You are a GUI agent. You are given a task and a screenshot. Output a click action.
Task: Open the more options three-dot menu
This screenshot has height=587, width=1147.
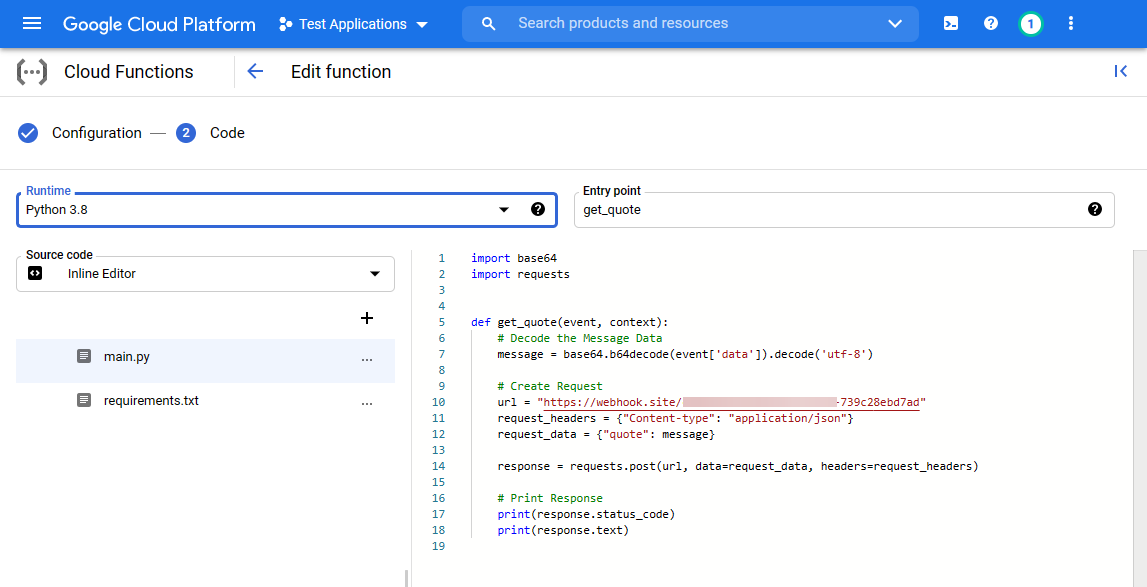(1071, 22)
